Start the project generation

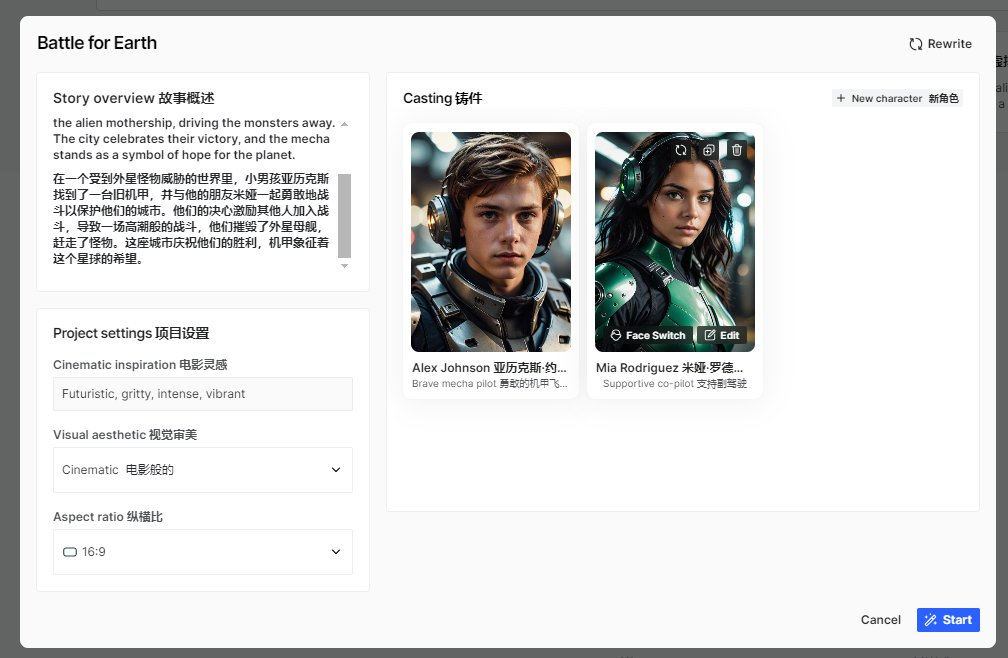click(x=948, y=619)
